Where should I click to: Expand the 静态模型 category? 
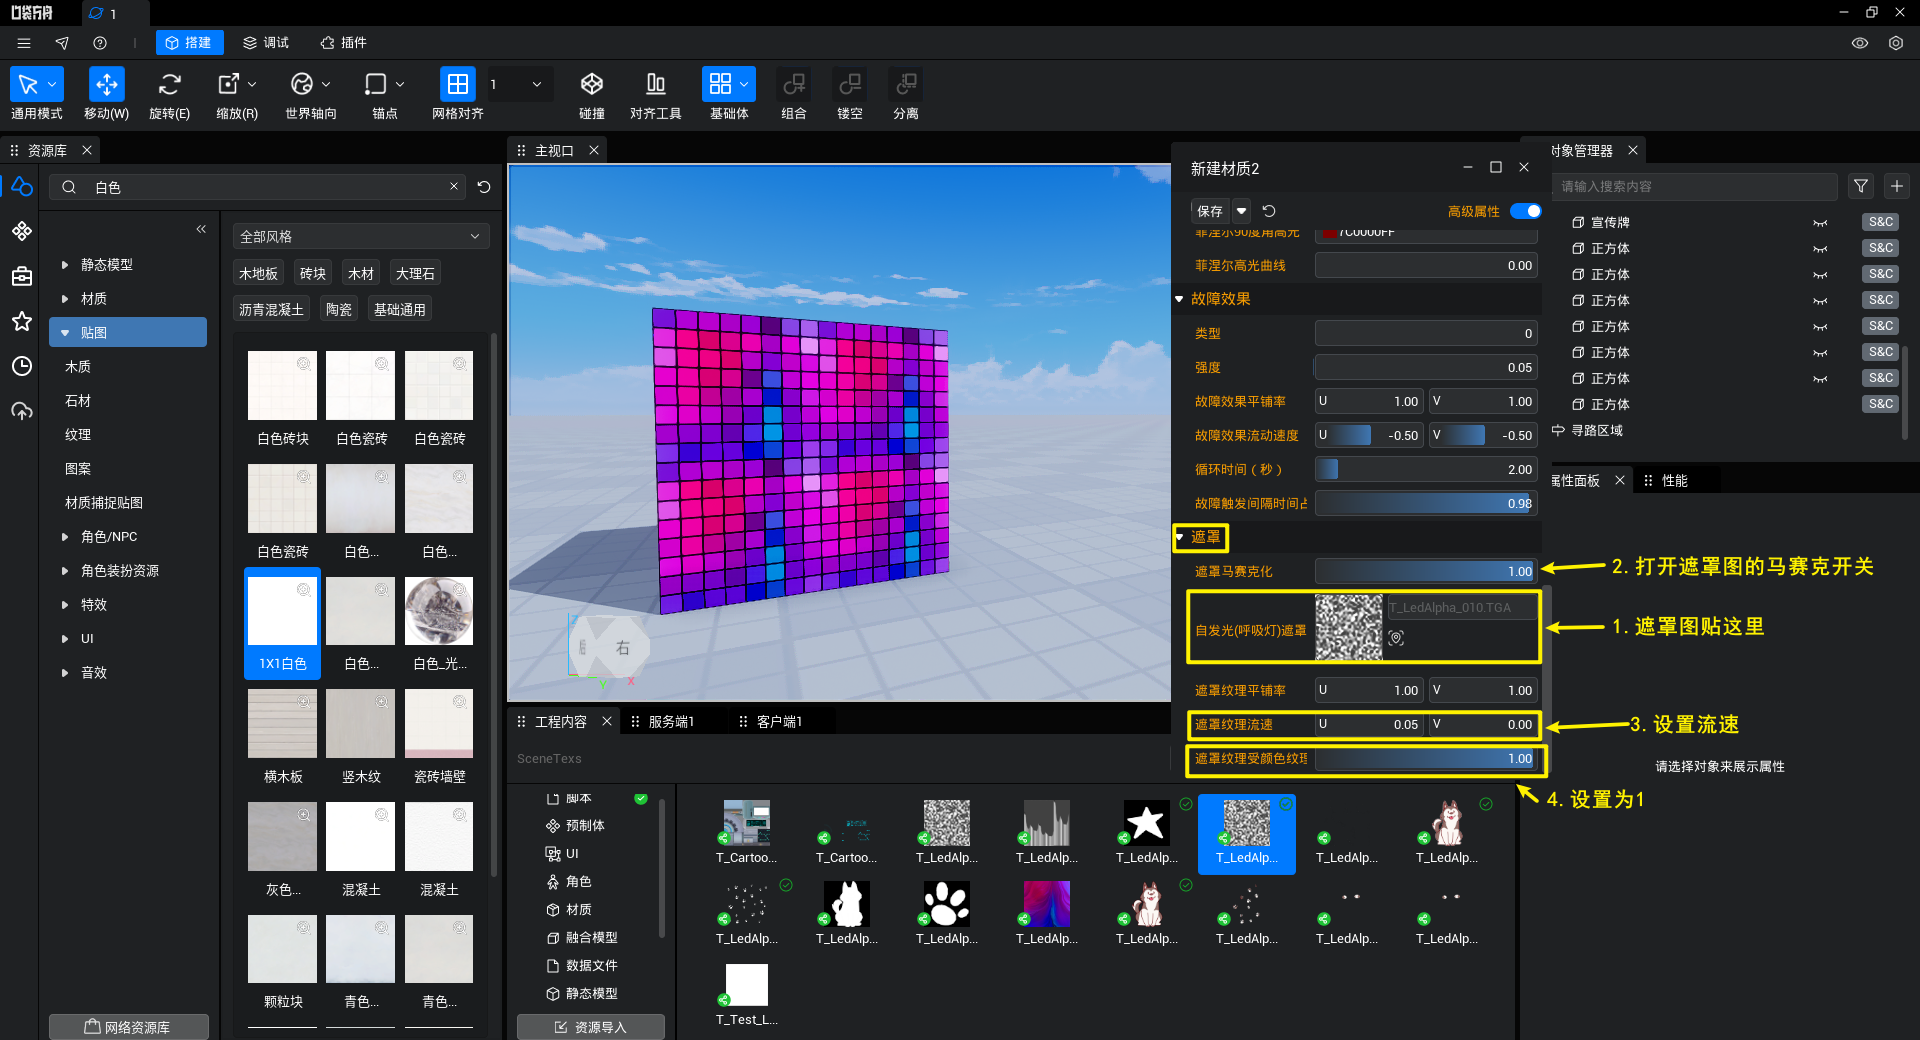pos(65,265)
